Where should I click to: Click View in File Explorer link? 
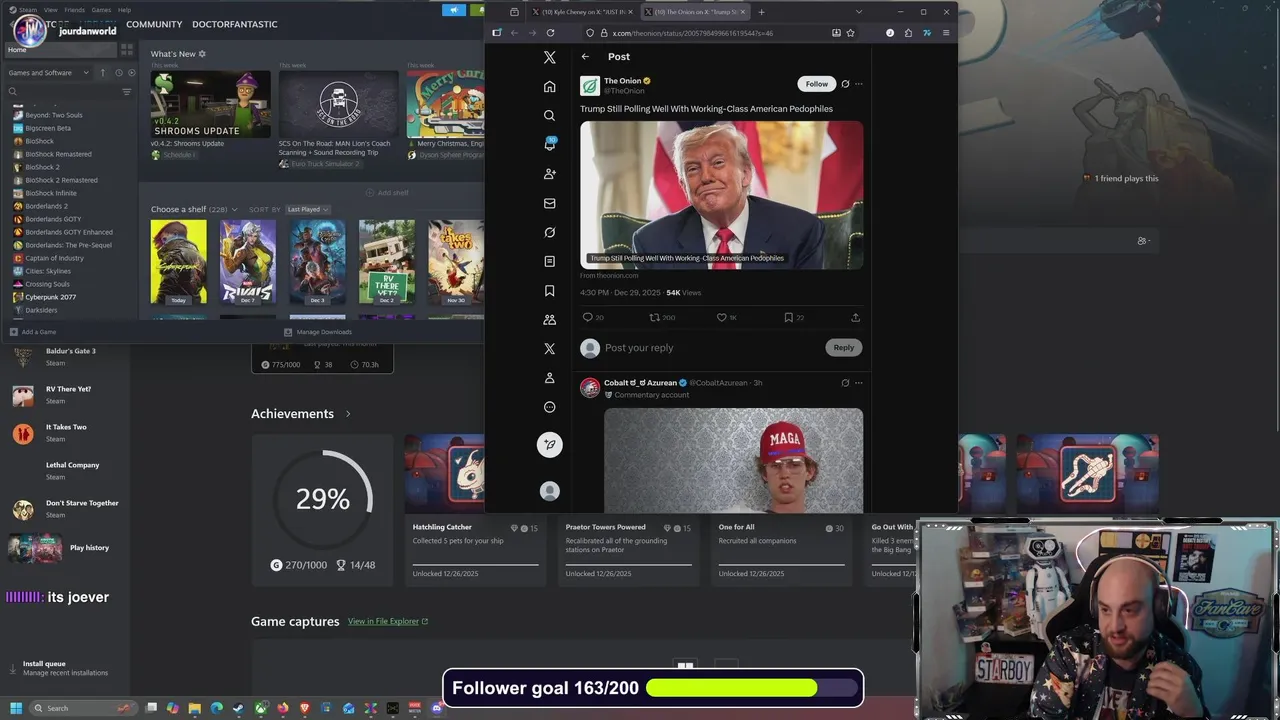[388, 622]
